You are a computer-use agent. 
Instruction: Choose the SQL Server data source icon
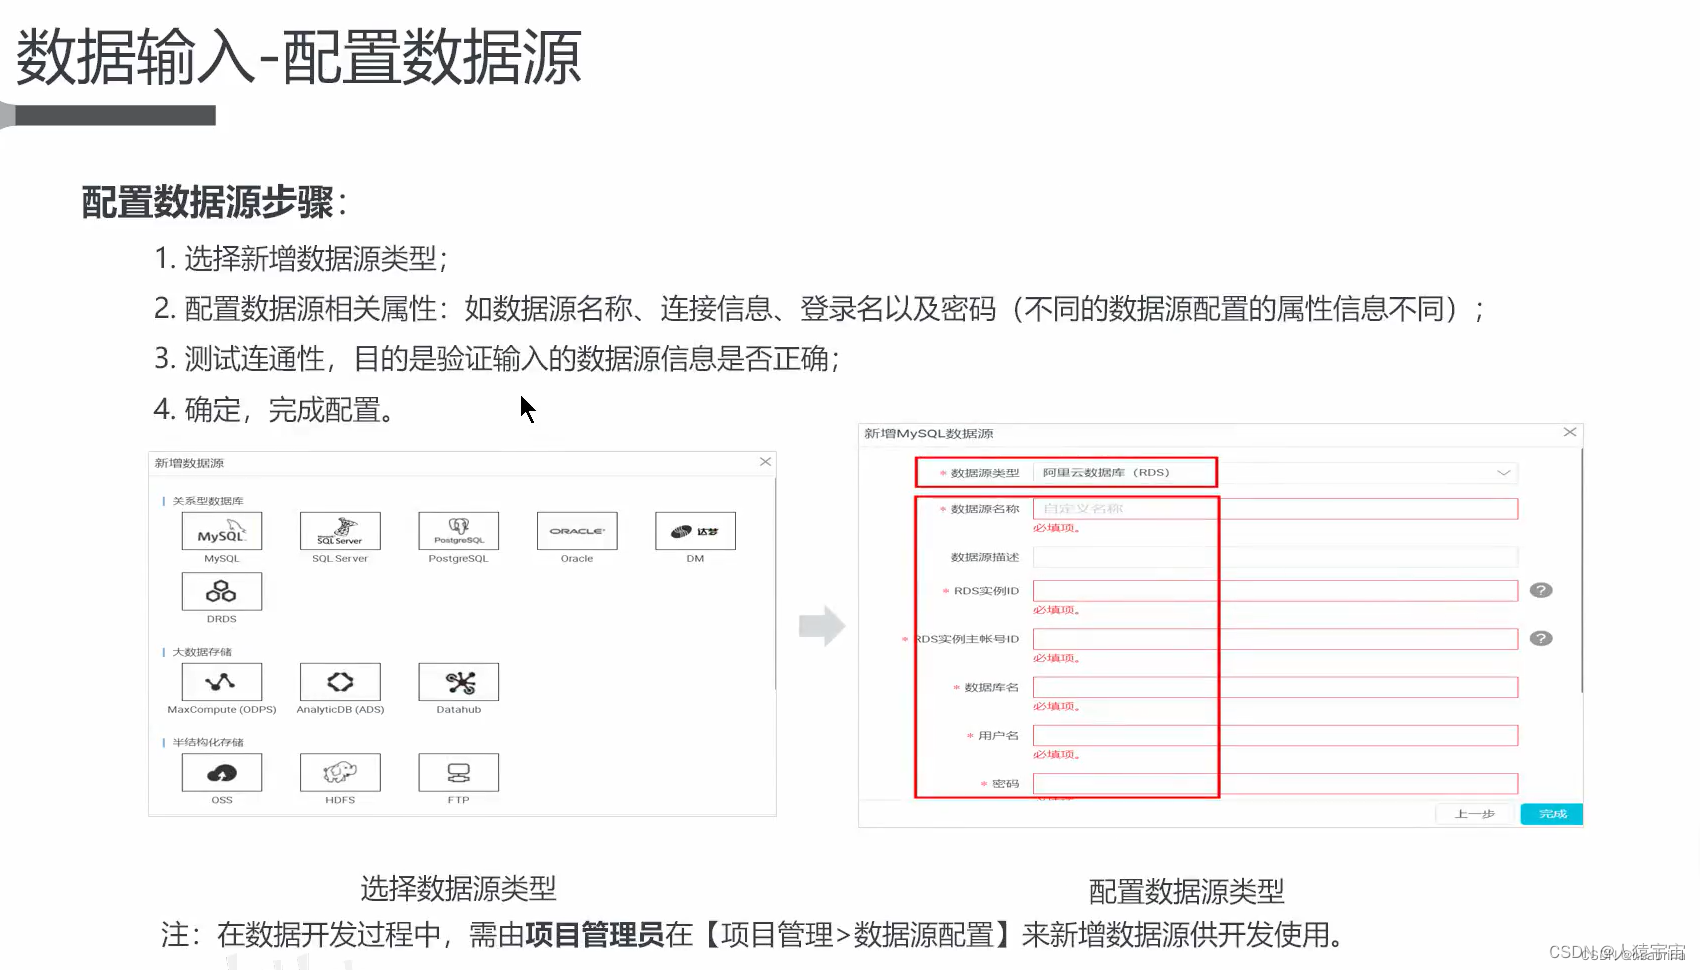point(340,531)
